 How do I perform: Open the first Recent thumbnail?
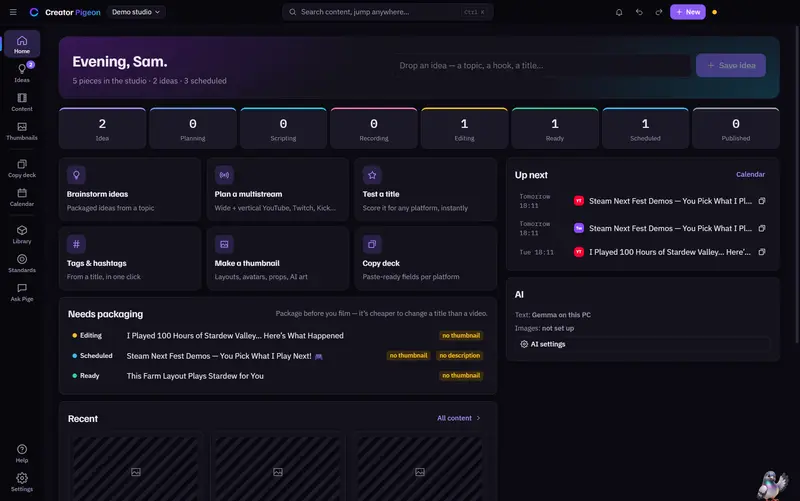[136, 468]
